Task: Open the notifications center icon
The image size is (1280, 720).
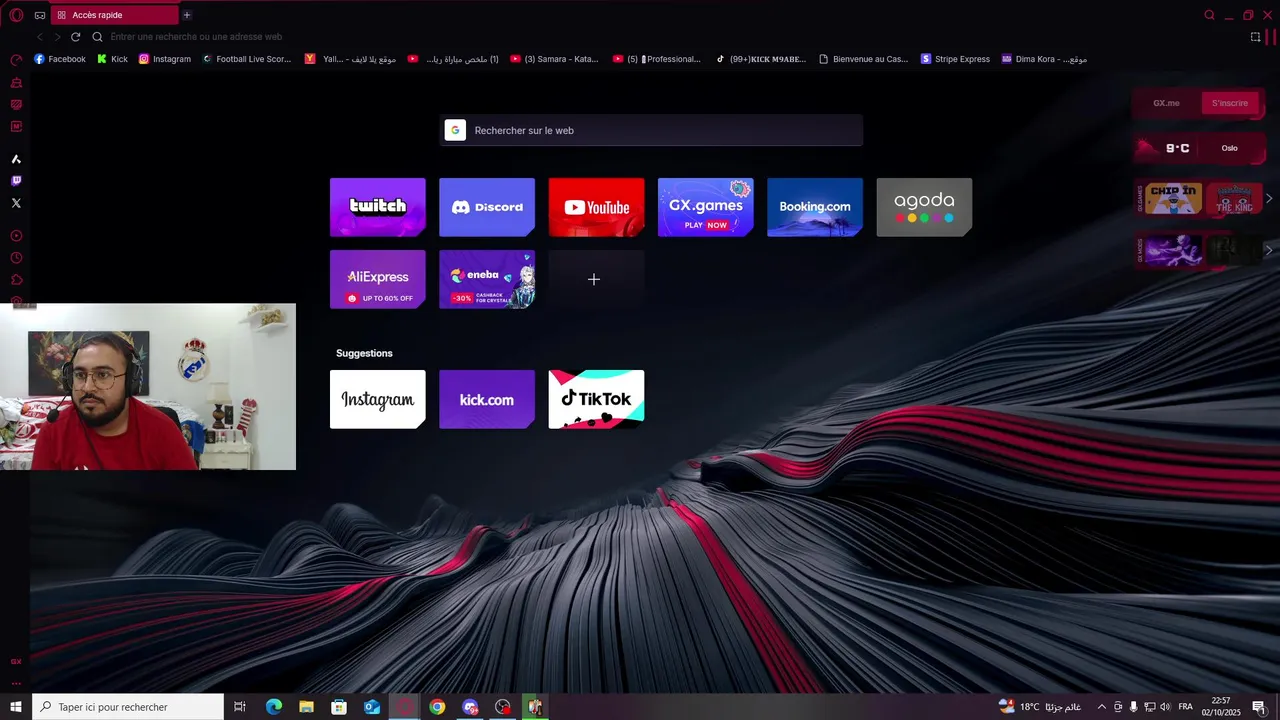Action: [1259, 707]
